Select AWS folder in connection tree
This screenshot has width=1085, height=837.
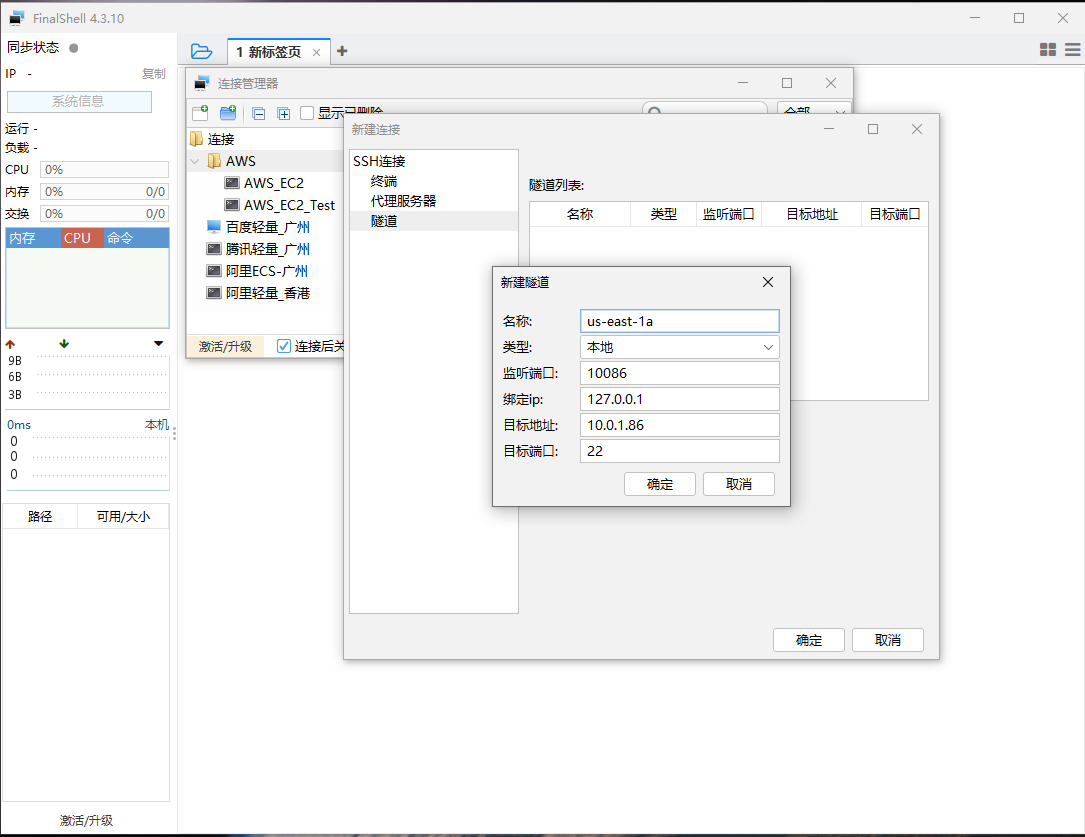pyautogui.click(x=241, y=161)
